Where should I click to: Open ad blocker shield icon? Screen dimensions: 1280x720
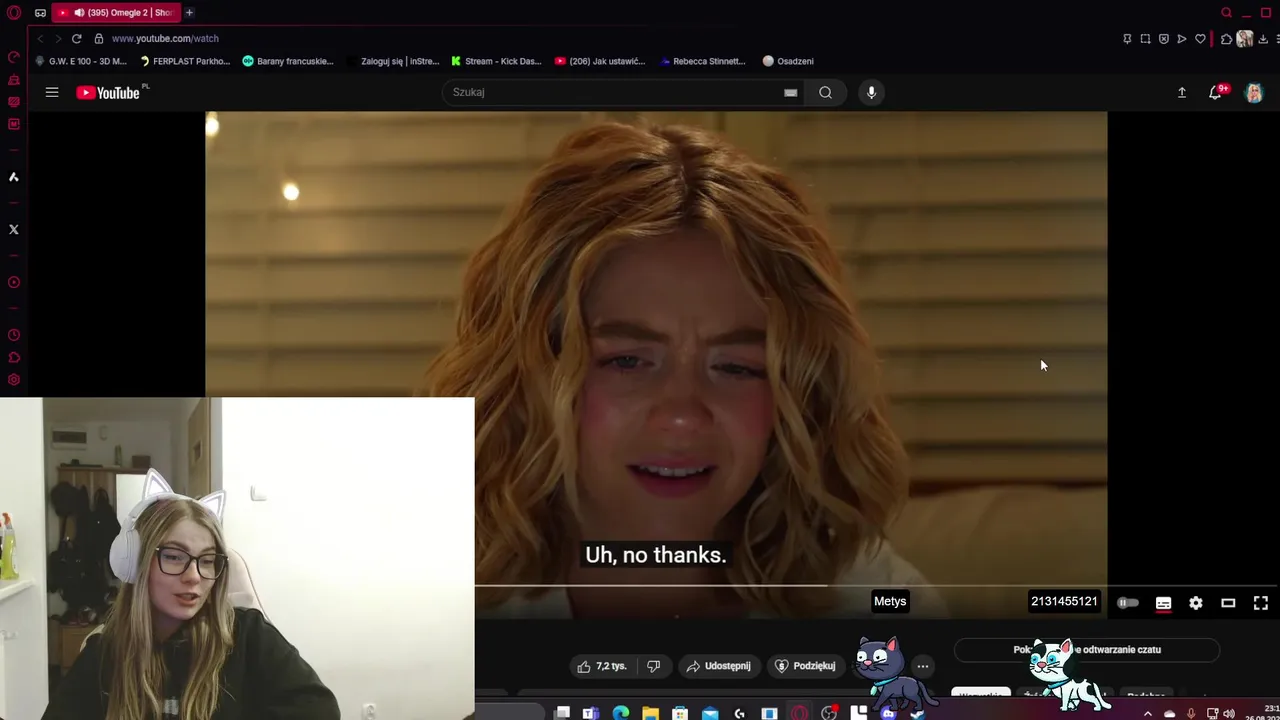tap(1163, 38)
